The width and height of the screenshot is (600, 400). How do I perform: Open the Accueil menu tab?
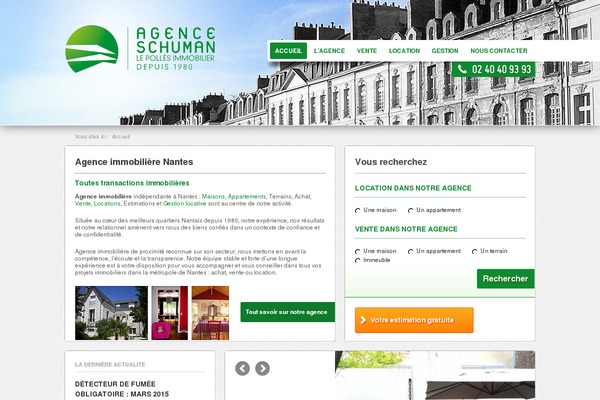(288, 50)
